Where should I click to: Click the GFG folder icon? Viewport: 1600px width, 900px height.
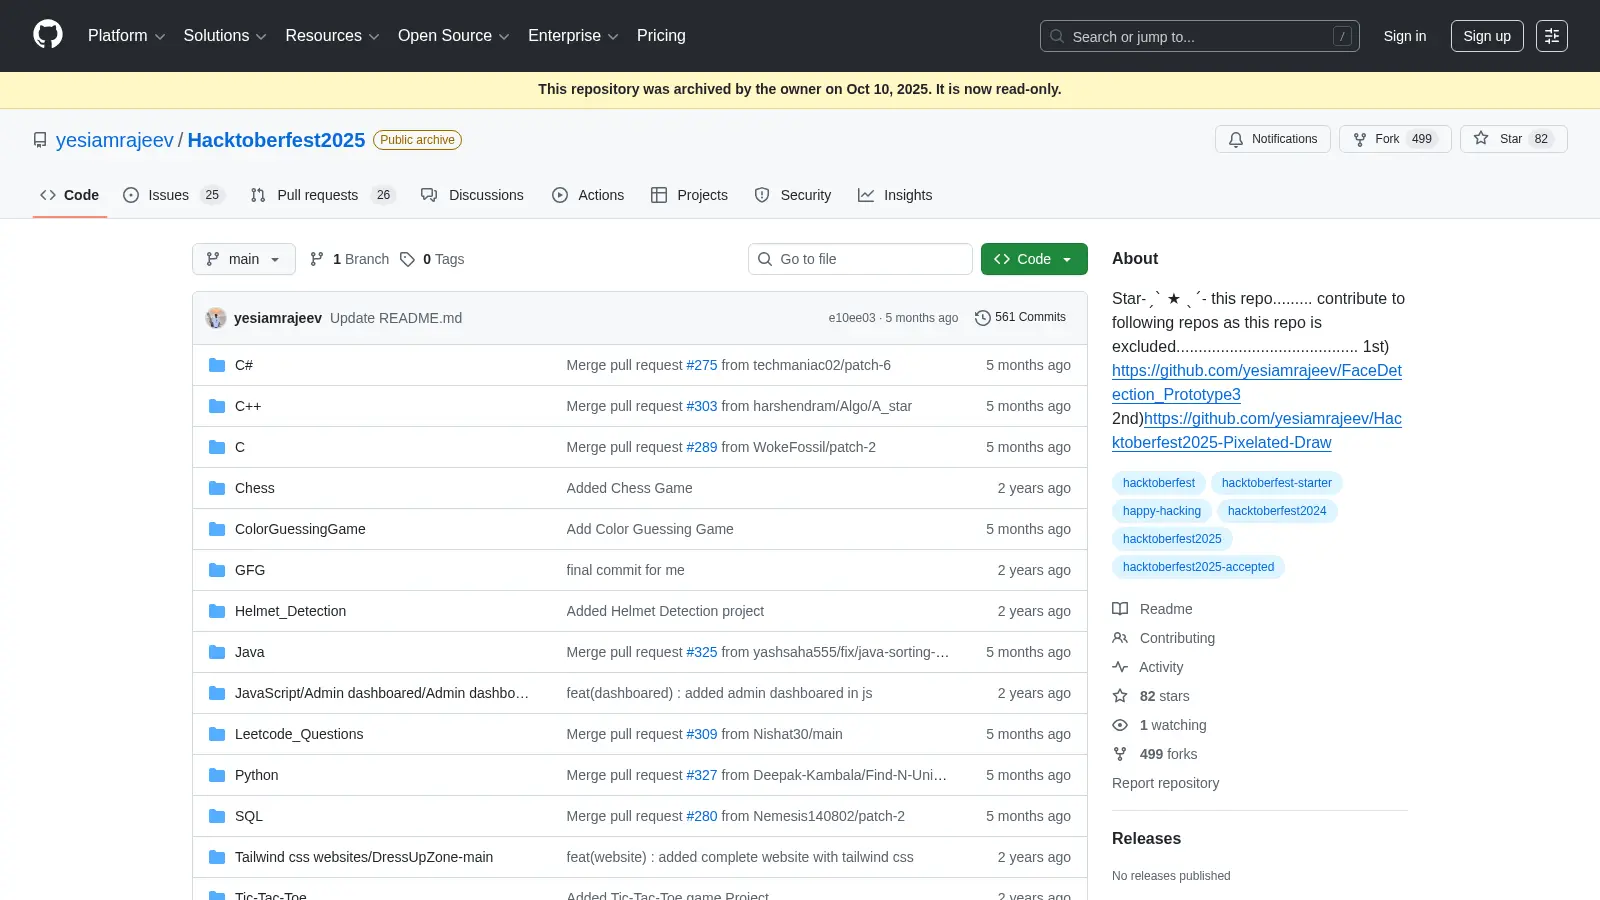click(x=217, y=570)
